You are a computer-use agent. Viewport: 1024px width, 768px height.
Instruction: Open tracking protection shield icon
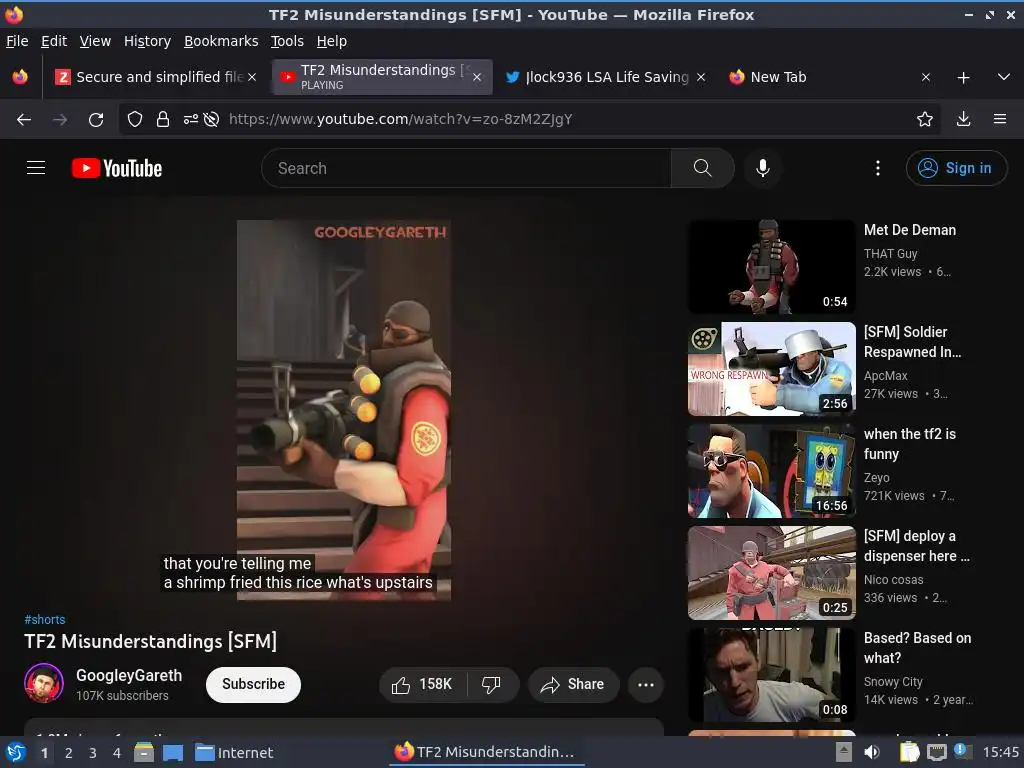135,119
